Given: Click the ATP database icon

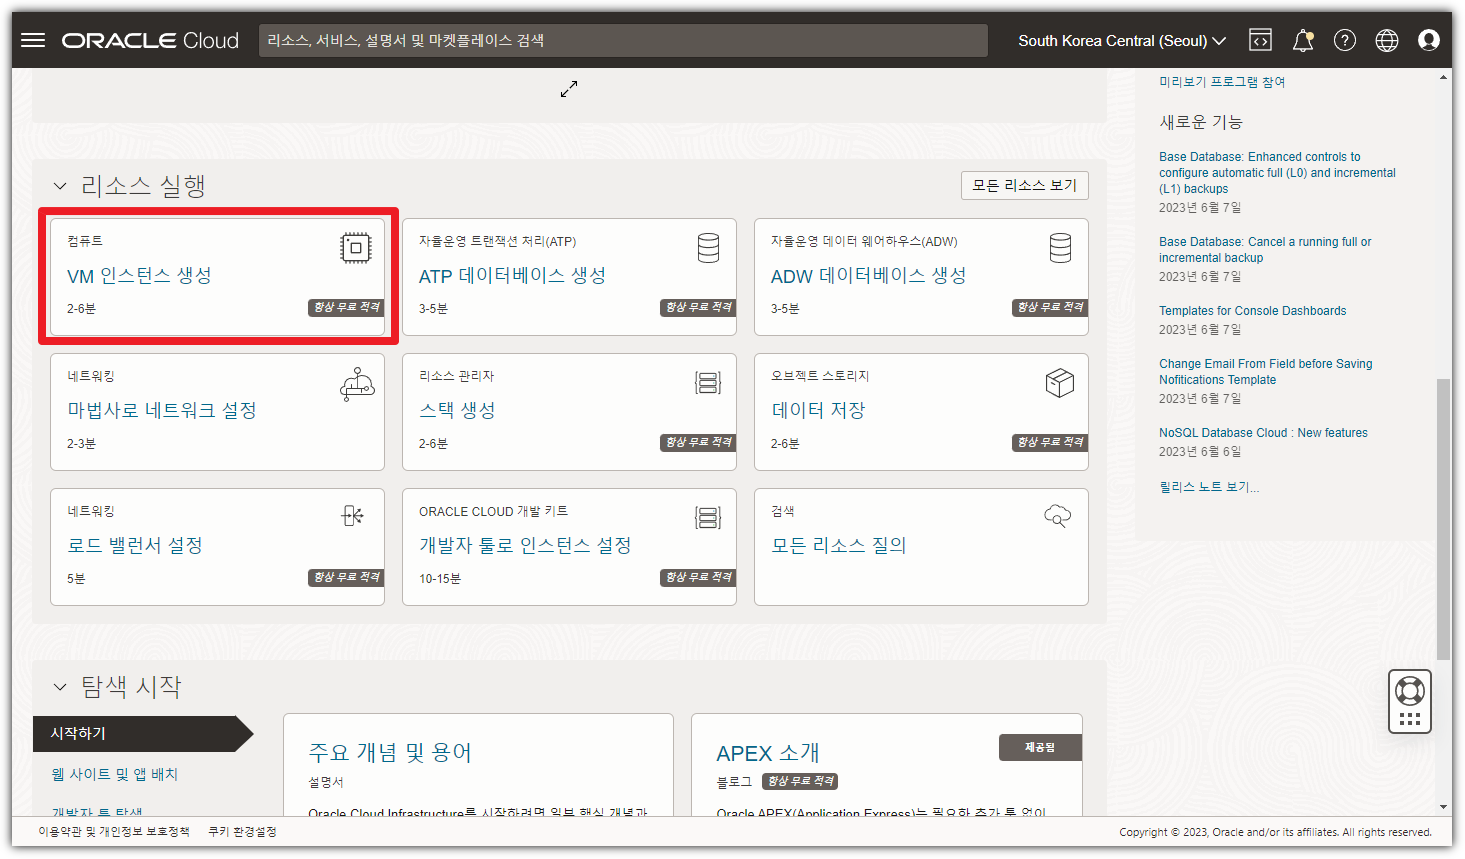Looking at the screenshot, I should click(x=708, y=247).
